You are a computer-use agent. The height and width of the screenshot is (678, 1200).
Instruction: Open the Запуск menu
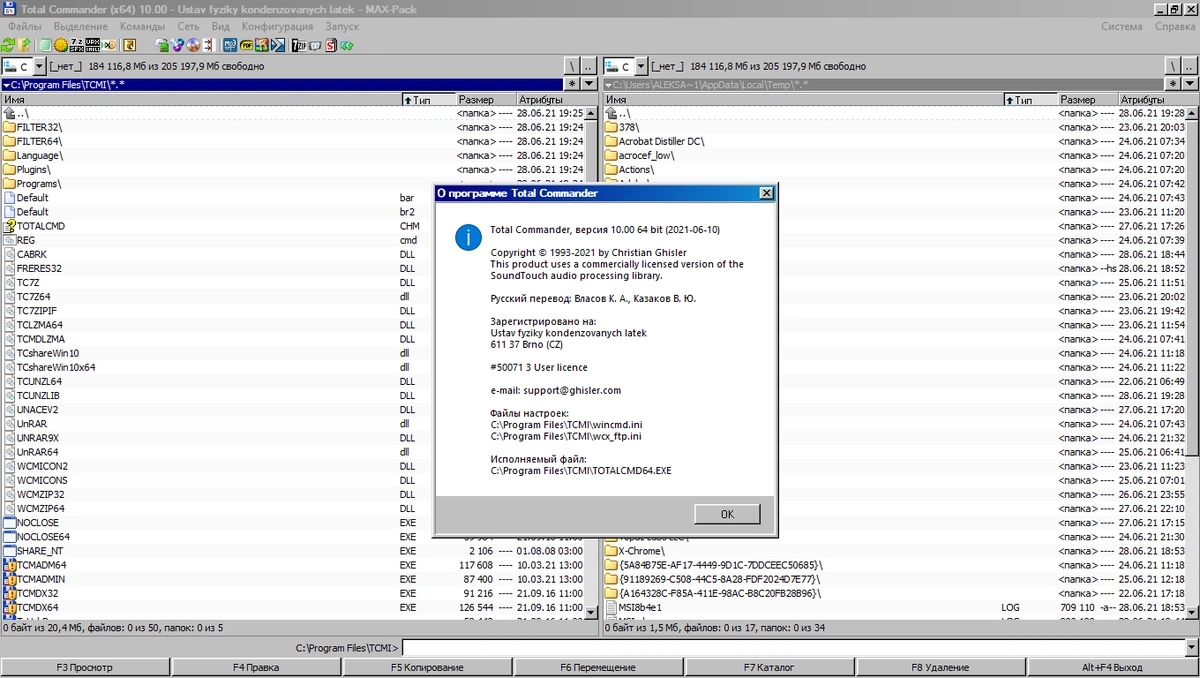point(342,27)
